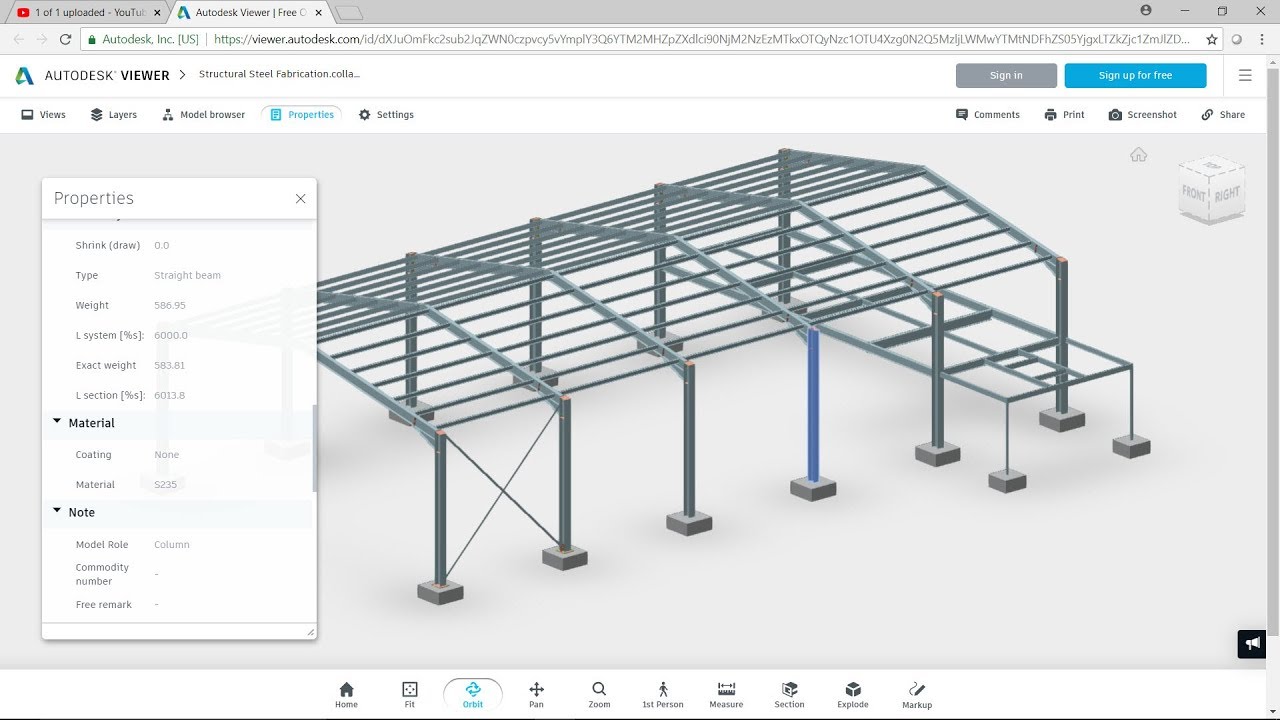The width and height of the screenshot is (1280, 720).
Task: Open the Settings menu
Action: [385, 114]
